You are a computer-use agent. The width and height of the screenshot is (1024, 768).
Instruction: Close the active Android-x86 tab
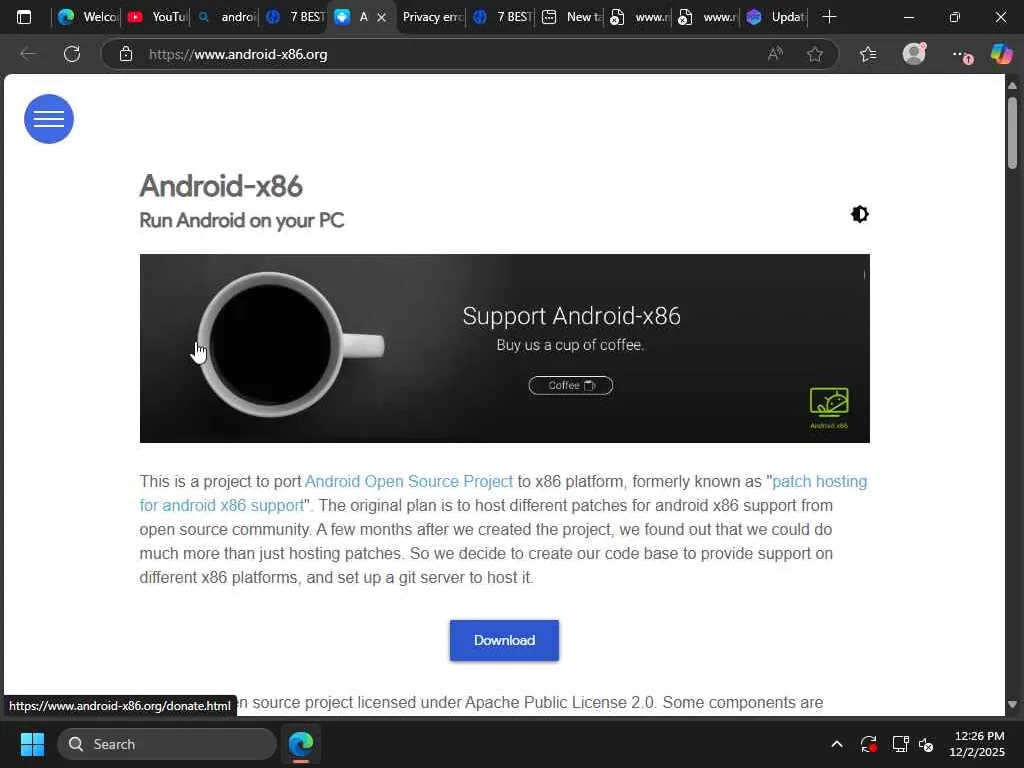coord(381,18)
